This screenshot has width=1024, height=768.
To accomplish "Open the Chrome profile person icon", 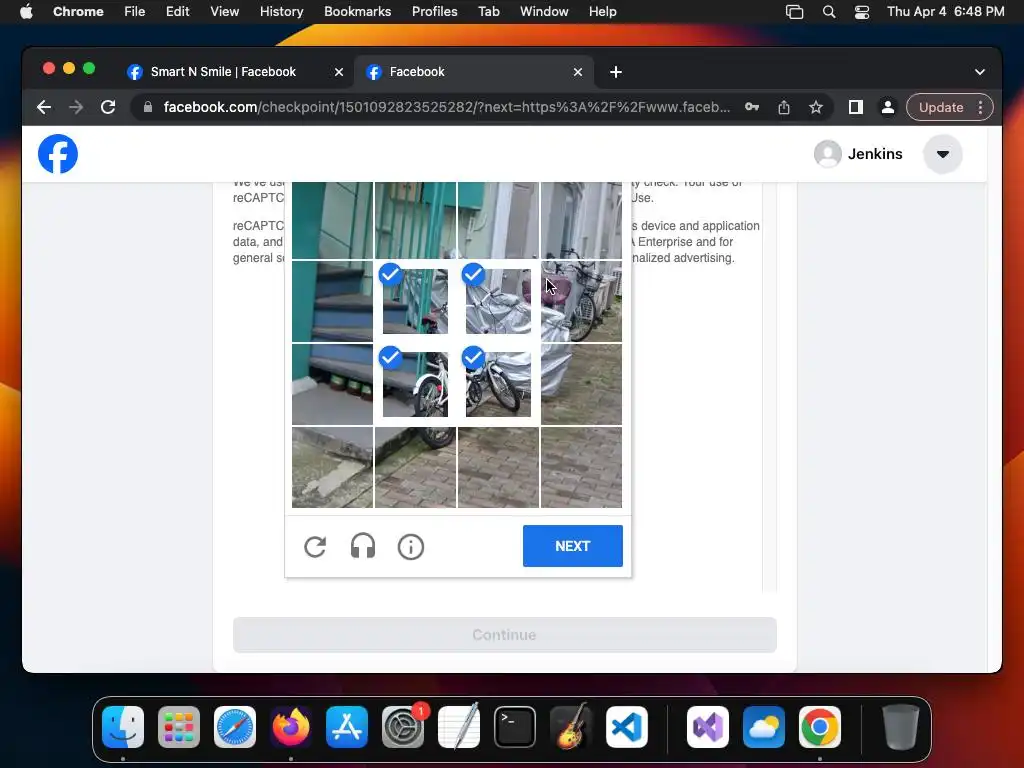I will click(888, 107).
